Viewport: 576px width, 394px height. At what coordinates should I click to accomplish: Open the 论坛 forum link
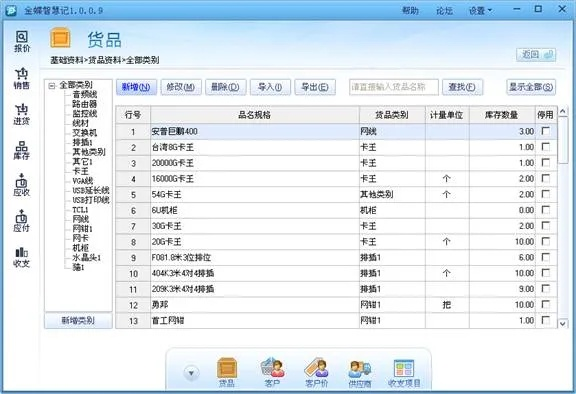pos(444,11)
